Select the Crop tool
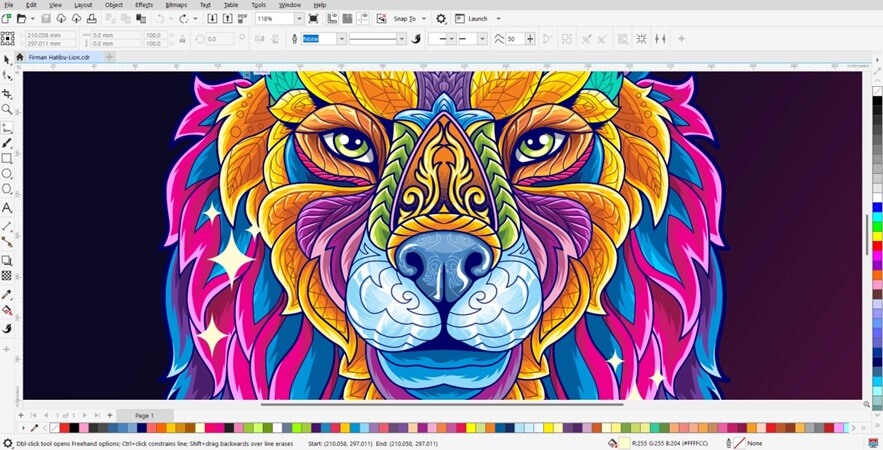This screenshot has height=450, width=883. (7, 93)
